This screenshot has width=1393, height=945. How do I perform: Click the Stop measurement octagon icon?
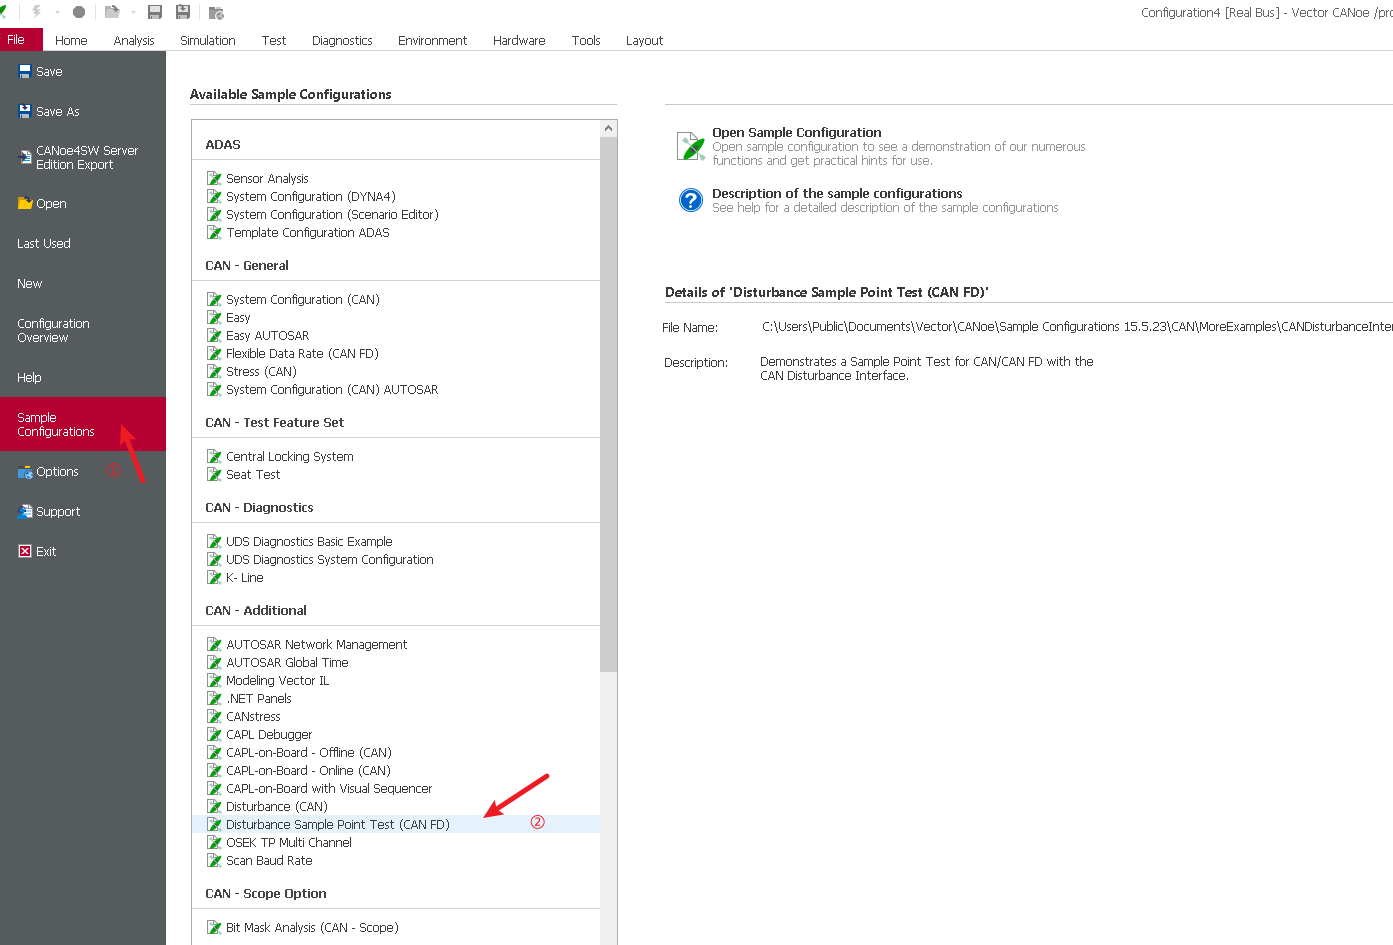(79, 12)
